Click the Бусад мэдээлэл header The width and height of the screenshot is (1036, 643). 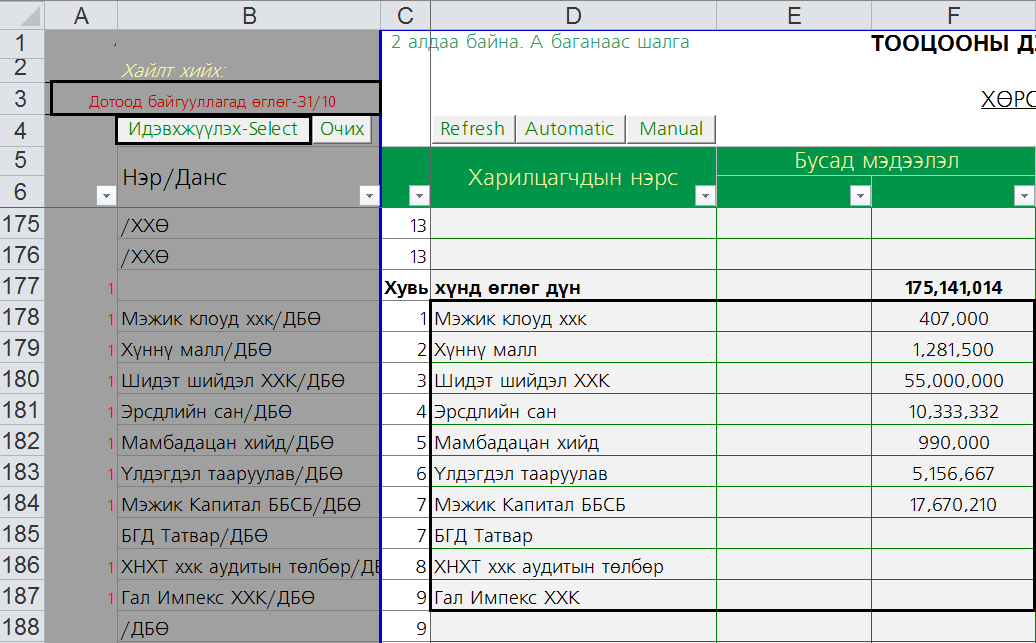[876, 161]
